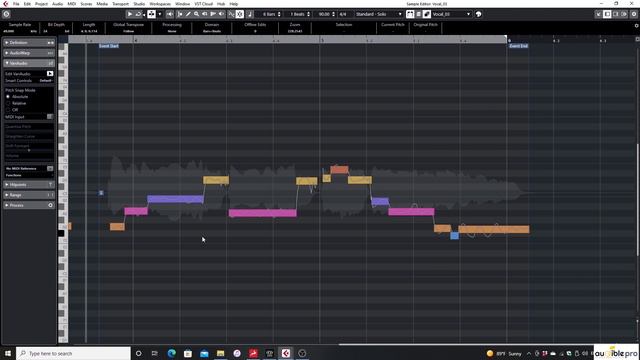Click the red pitch segment at top
Viewport: 640px width, 360px height.
pos(339,169)
